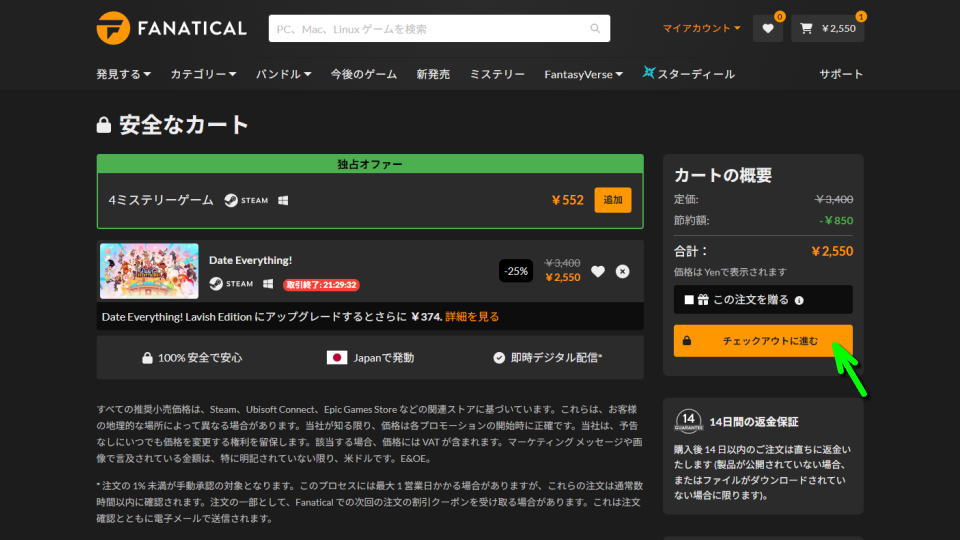The width and height of the screenshot is (960, 540).
Task: Focus the game search input field
Action: [439, 28]
